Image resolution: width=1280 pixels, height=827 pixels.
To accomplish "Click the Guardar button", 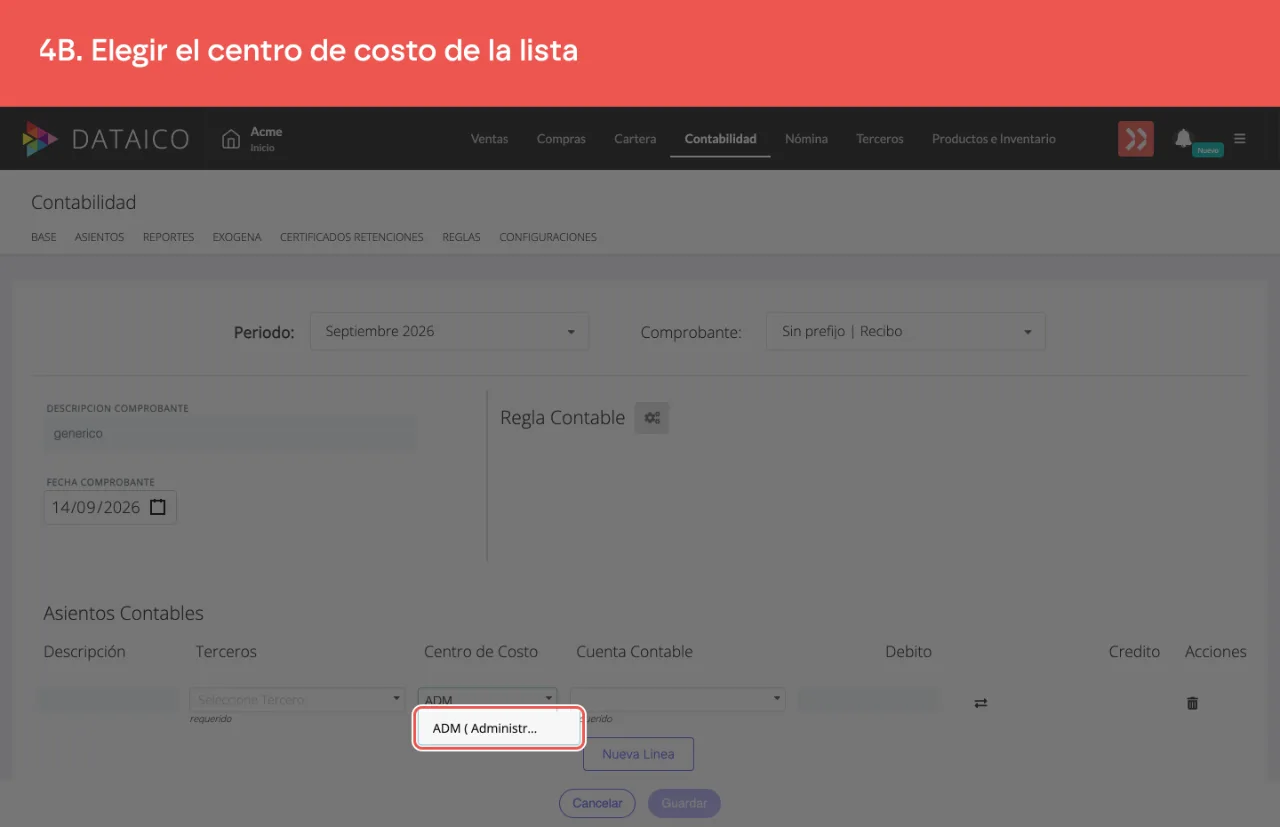I will tap(684, 803).
